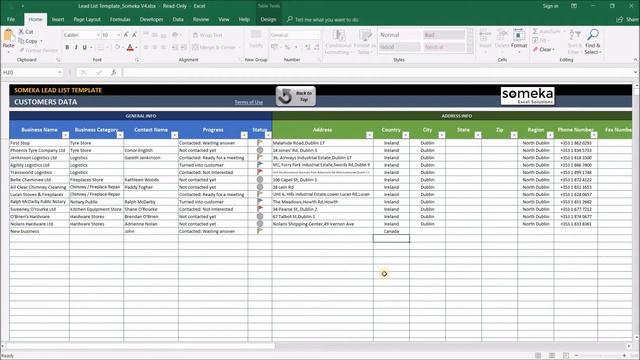The width and height of the screenshot is (640, 360).
Task: Open the City column filter dropdown
Action: 442,135
